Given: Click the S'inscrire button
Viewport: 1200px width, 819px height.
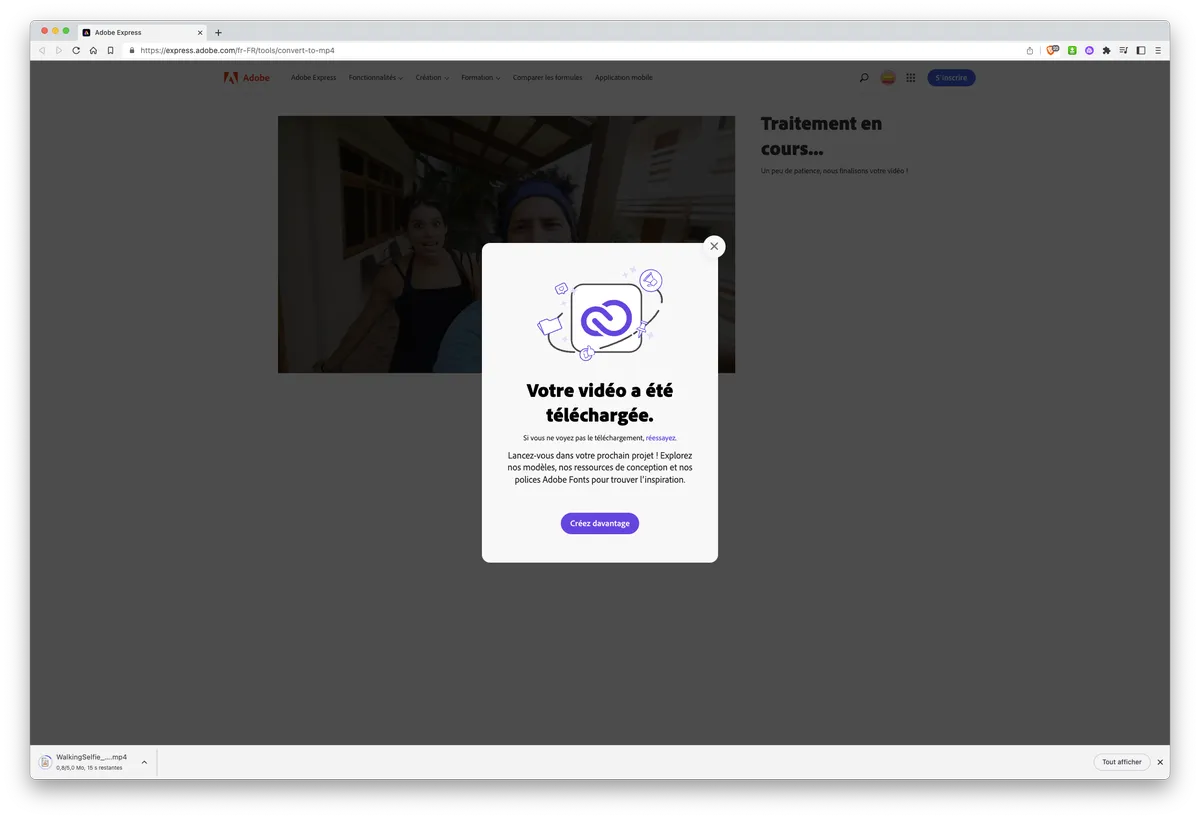Looking at the screenshot, I should pyautogui.click(x=951, y=78).
